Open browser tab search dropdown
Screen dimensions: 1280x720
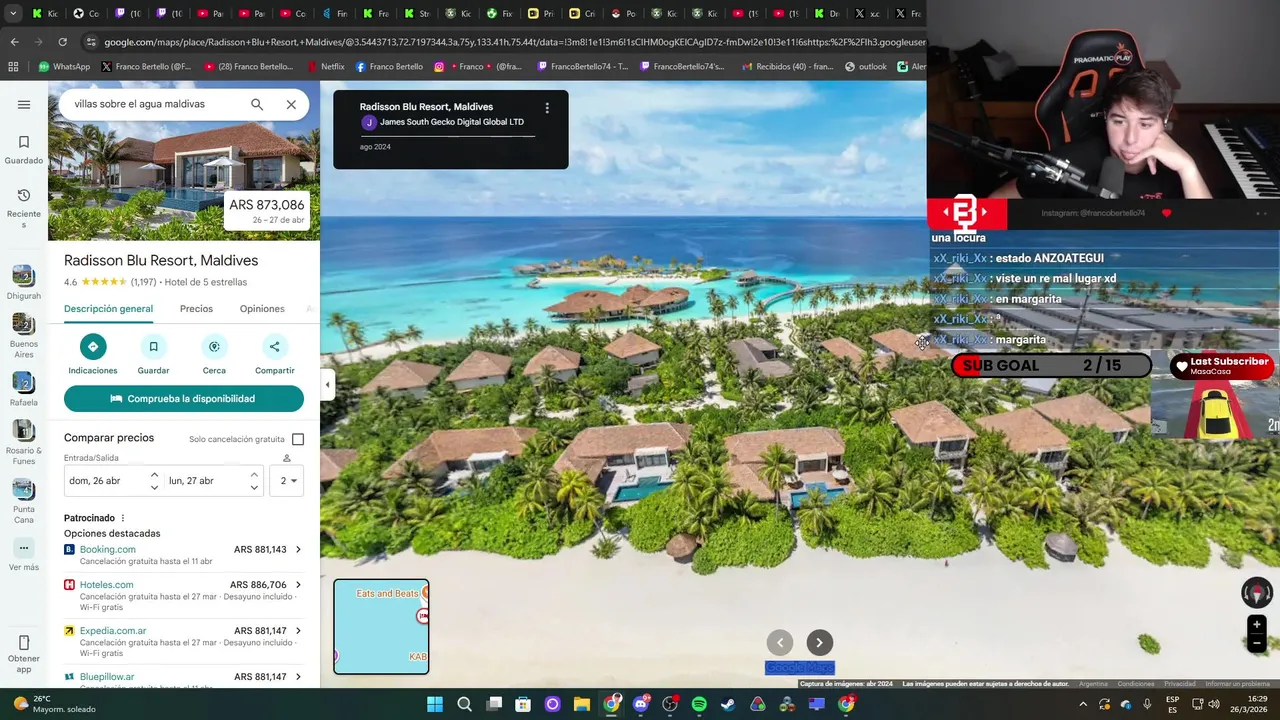coord(12,14)
